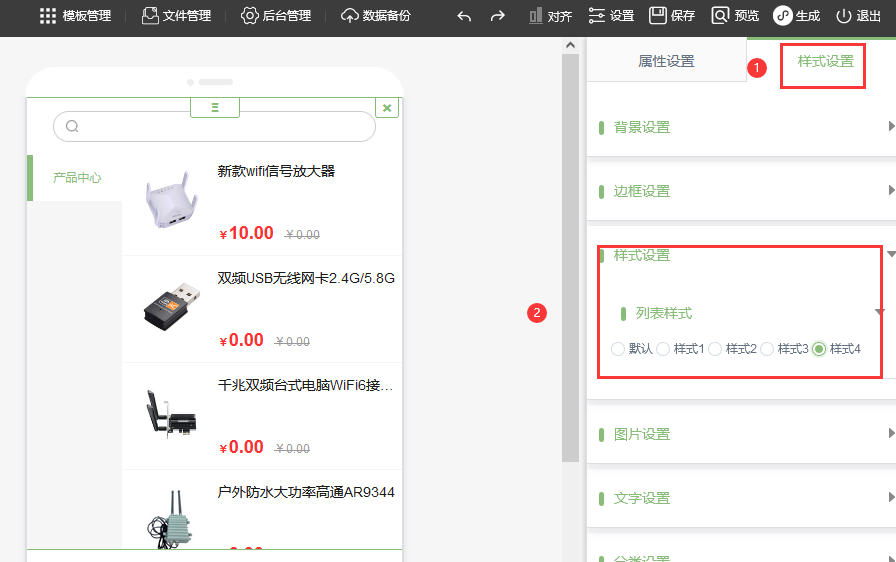
Task: Expand the 背景设置 section
Action: pyautogui.click(x=741, y=127)
